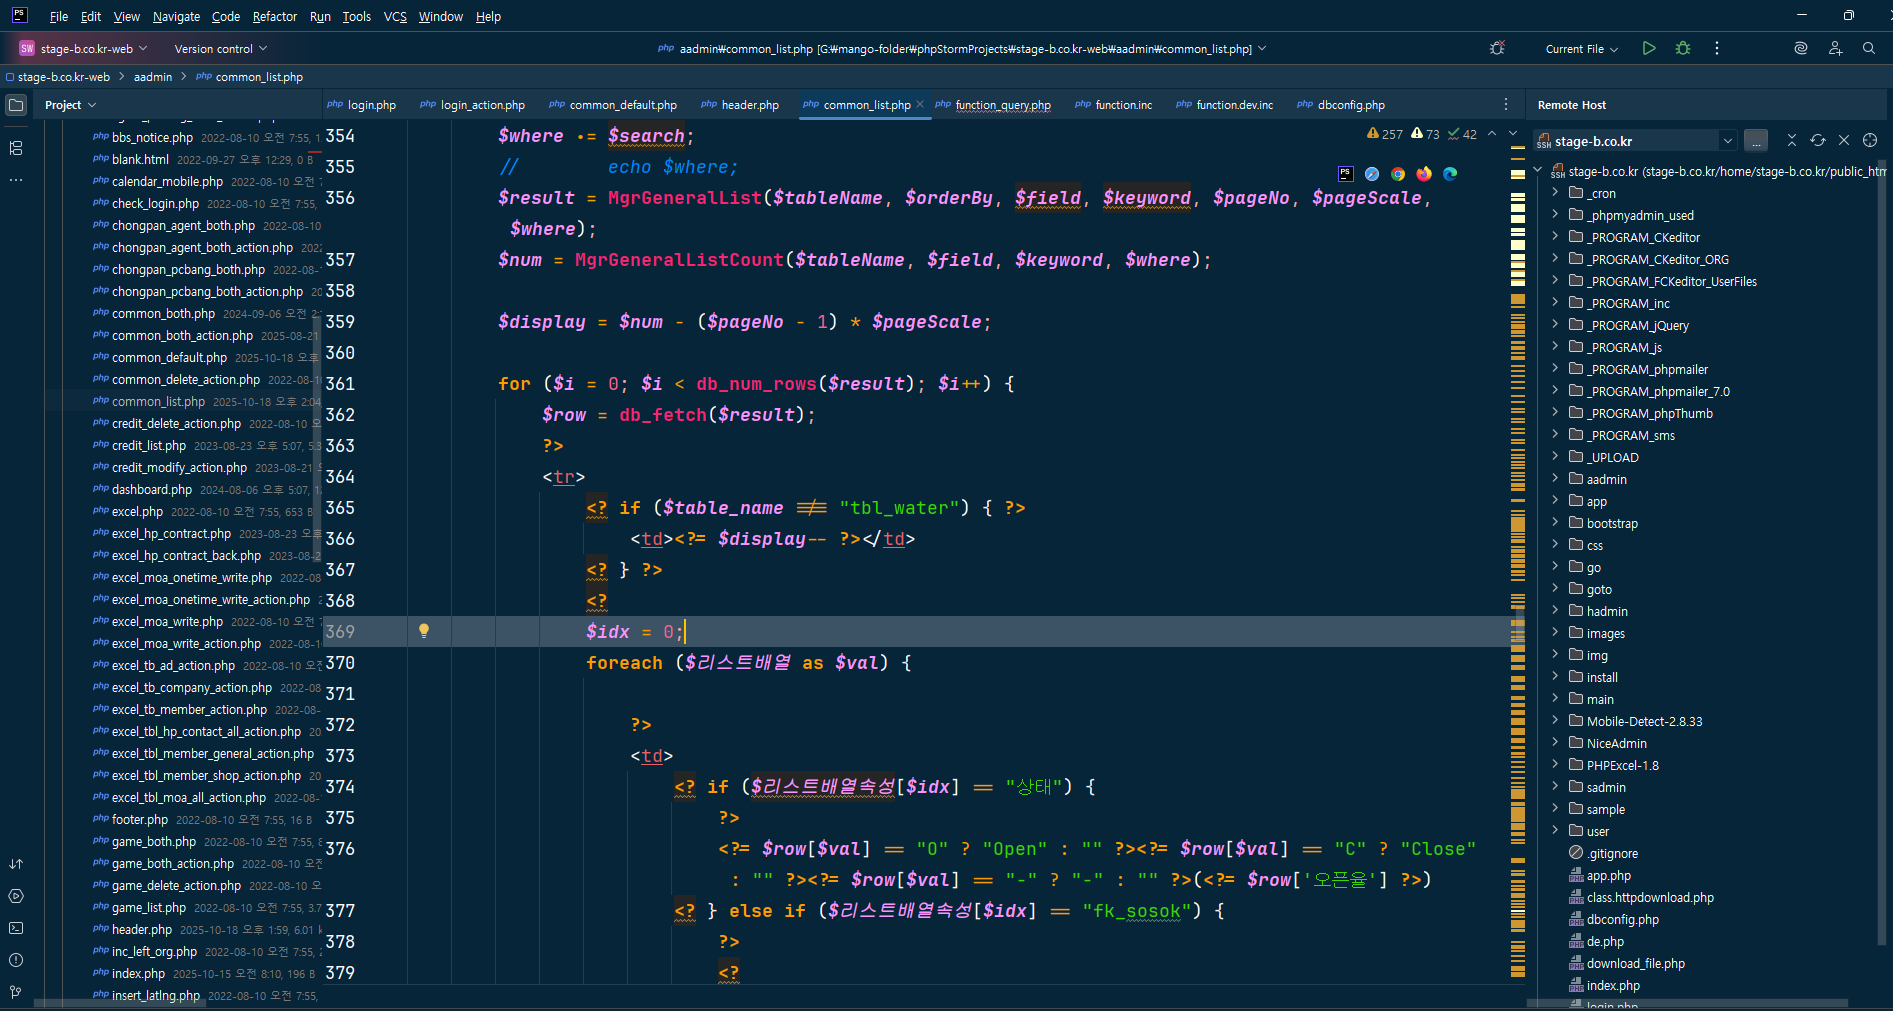Open page in Safari browser icon
1893x1011 pixels.
(x=1372, y=174)
